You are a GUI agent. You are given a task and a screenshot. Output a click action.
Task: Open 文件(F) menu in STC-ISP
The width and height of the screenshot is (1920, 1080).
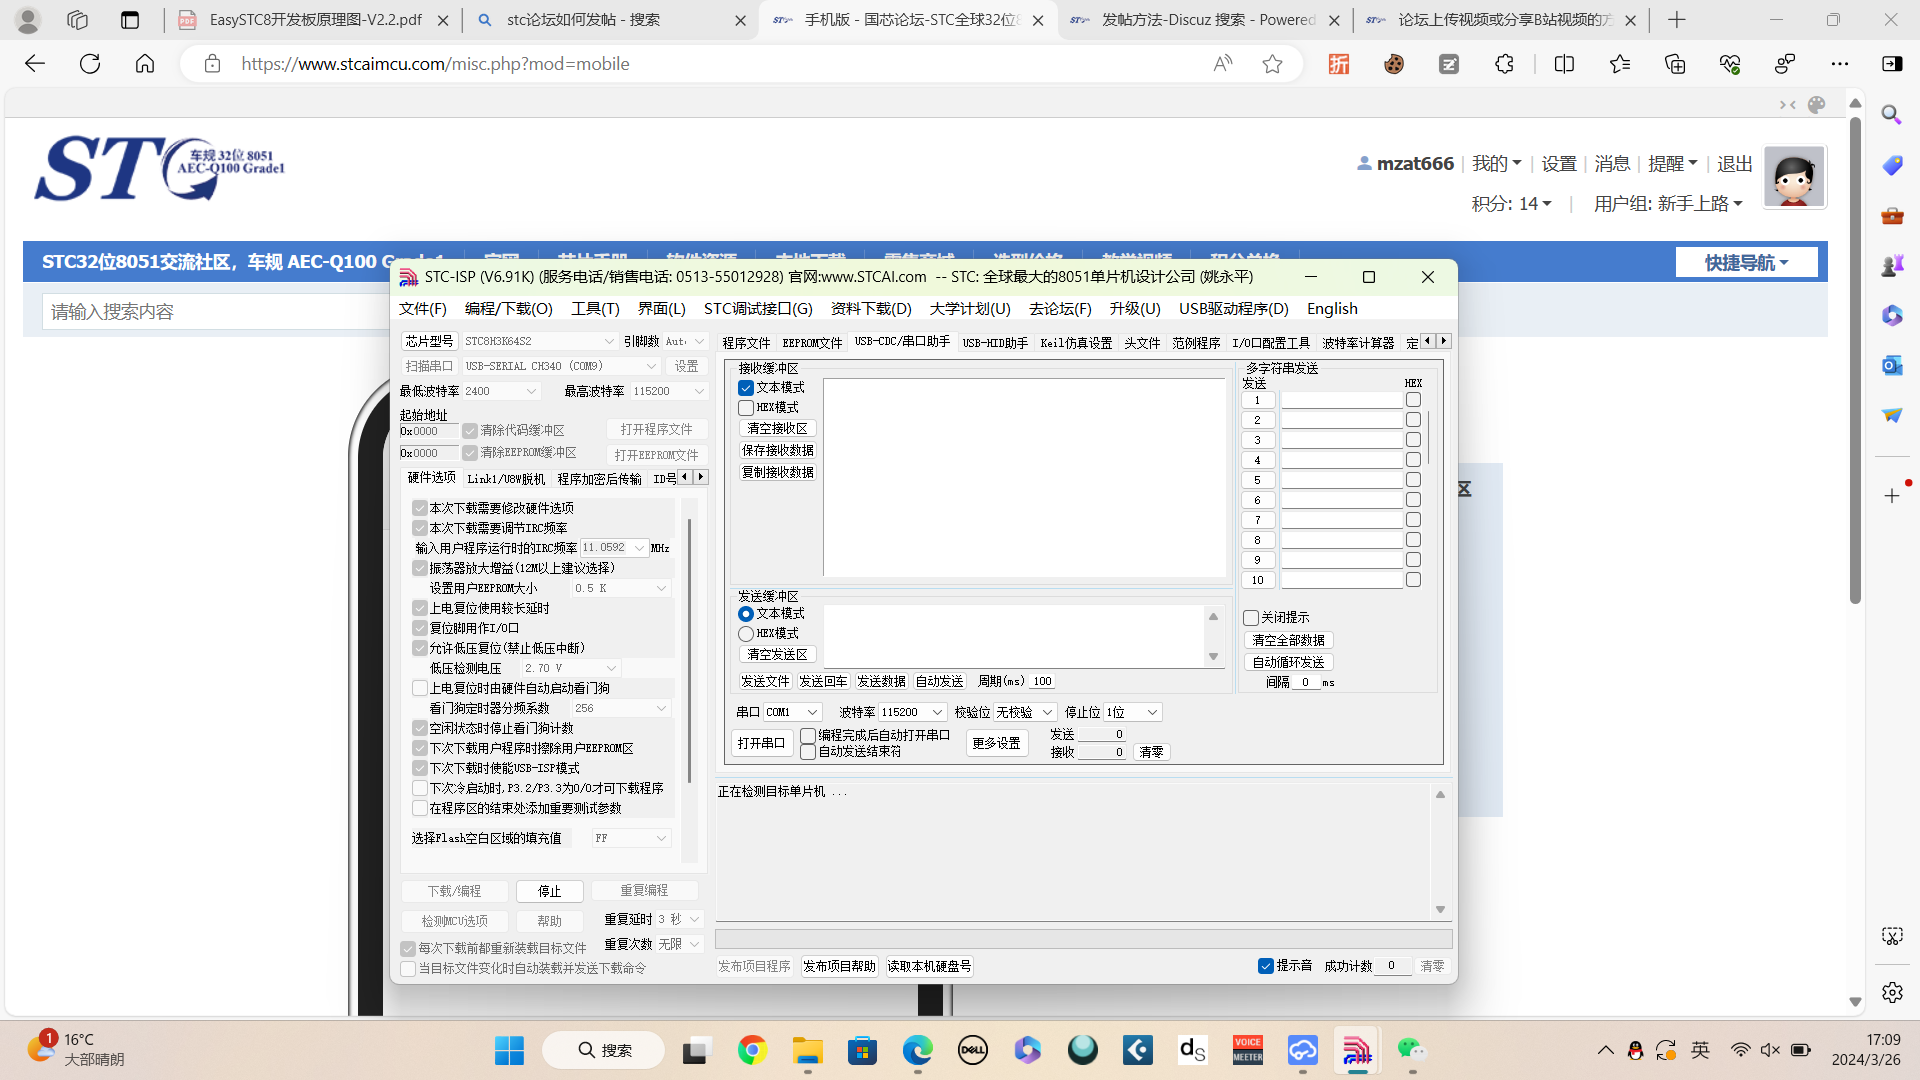(423, 308)
